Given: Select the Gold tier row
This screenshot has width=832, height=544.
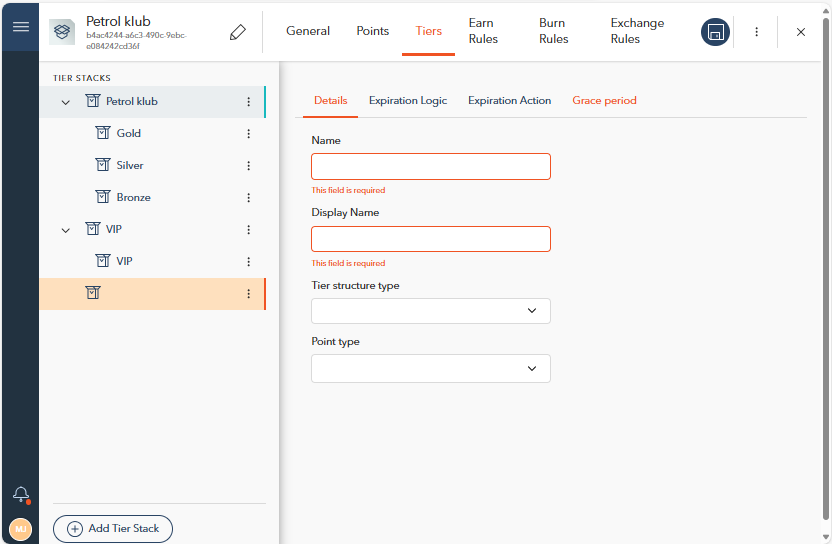Looking at the screenshot, I should point(152,134).
